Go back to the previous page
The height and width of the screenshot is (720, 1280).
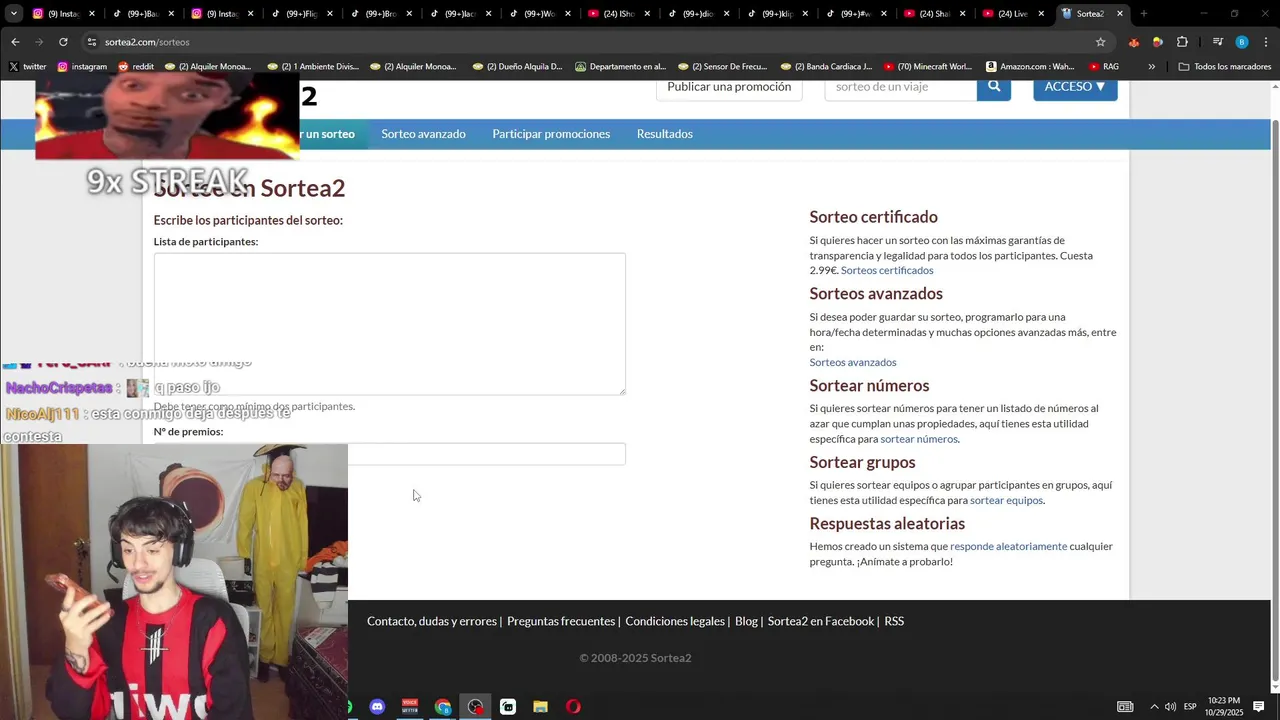tap(15, 42)
